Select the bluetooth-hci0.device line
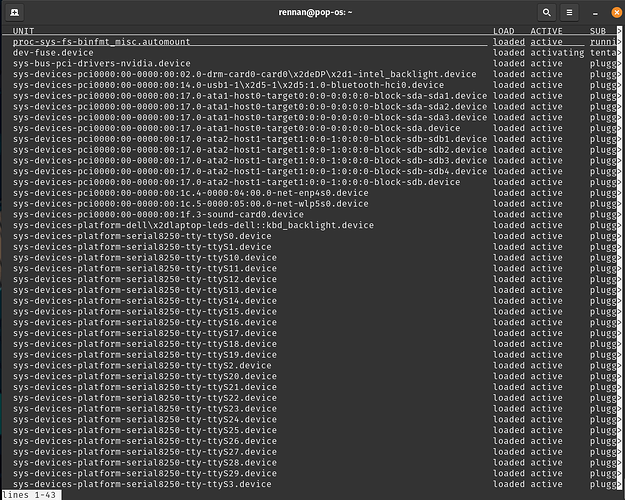The image size is (625, 500). [228, 85]
